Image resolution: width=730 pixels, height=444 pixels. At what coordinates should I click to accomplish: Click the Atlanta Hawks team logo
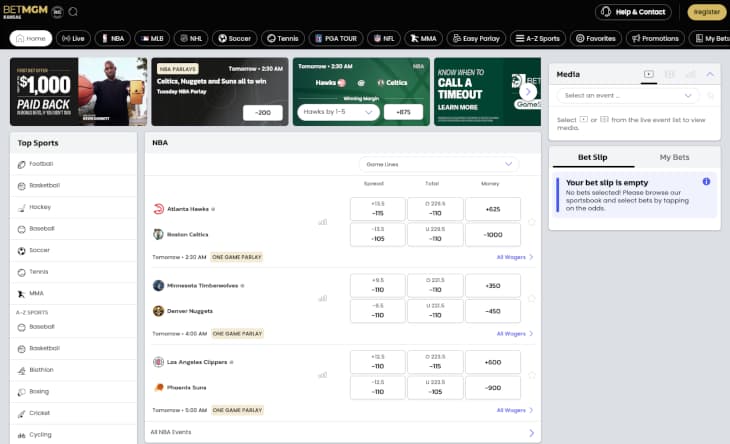coord(159,209)
